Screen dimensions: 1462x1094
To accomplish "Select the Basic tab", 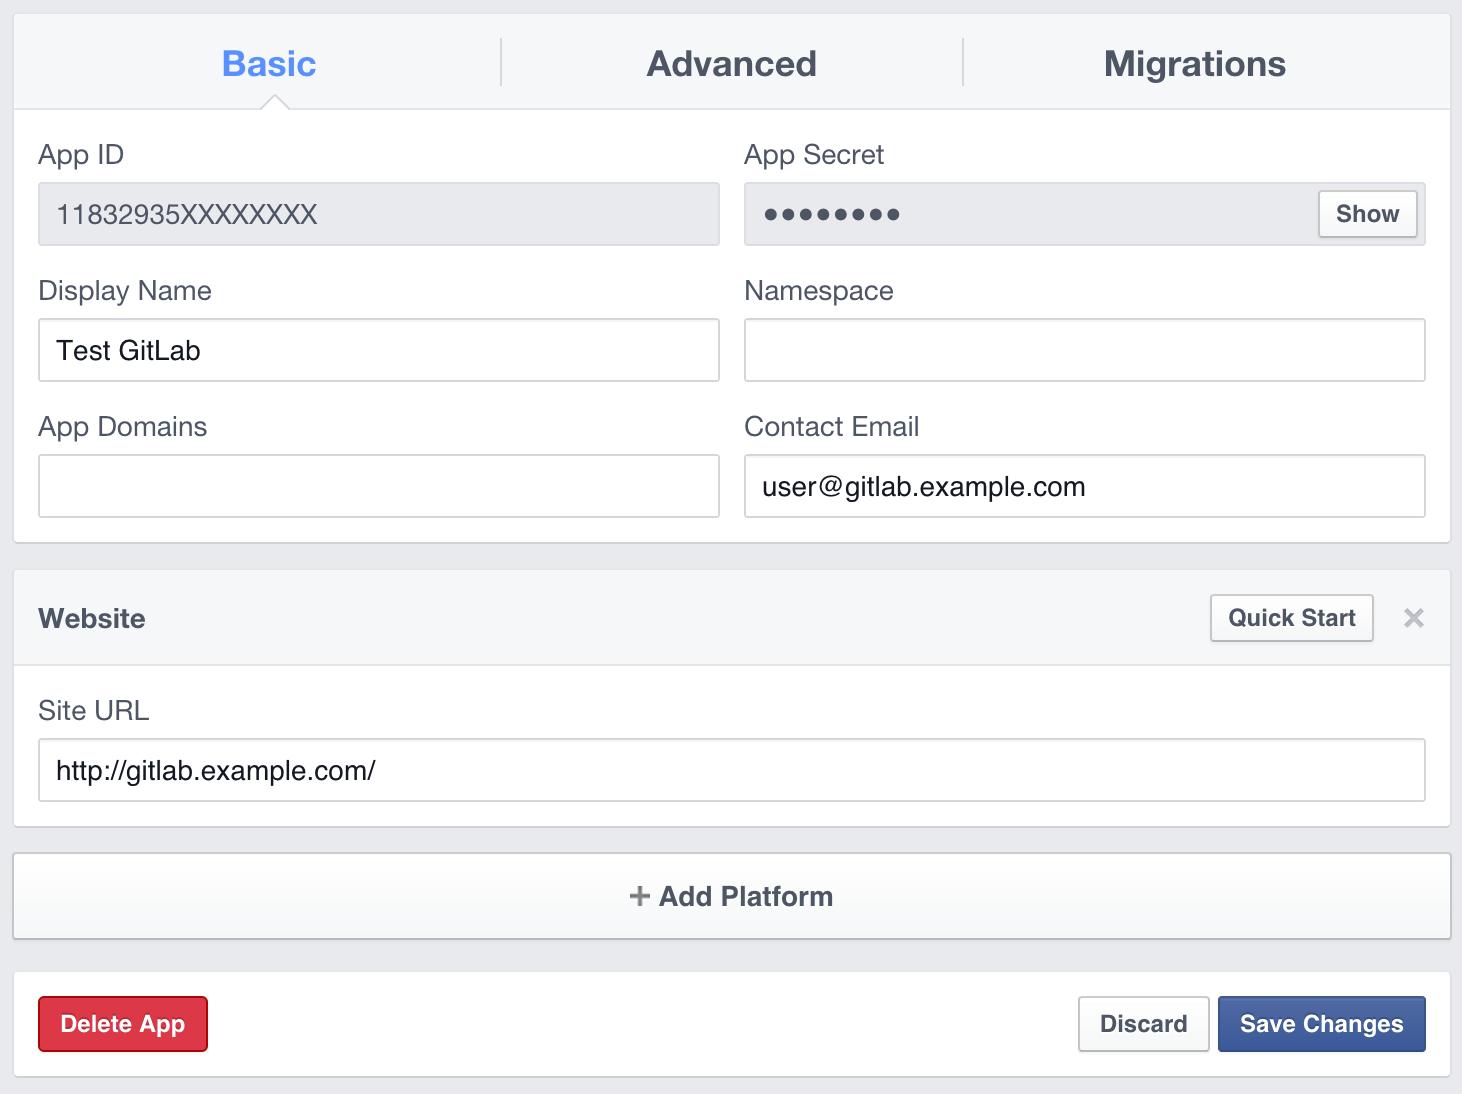I will click(268, 63).
